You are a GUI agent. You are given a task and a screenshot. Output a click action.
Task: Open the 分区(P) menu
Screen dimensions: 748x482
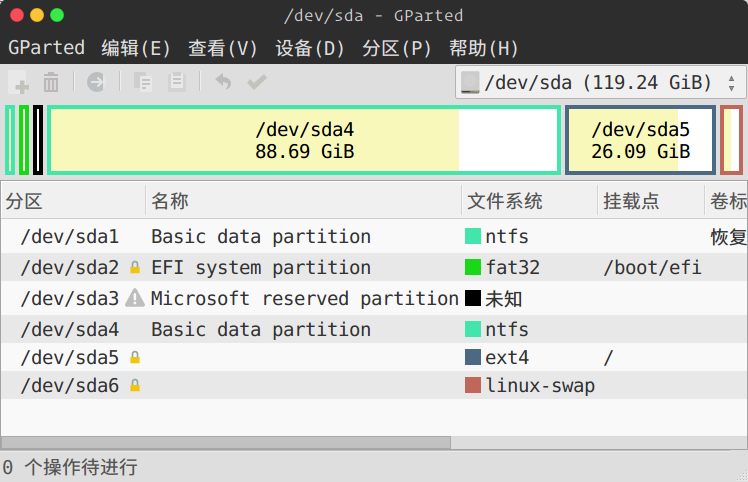tap(397, 48)
